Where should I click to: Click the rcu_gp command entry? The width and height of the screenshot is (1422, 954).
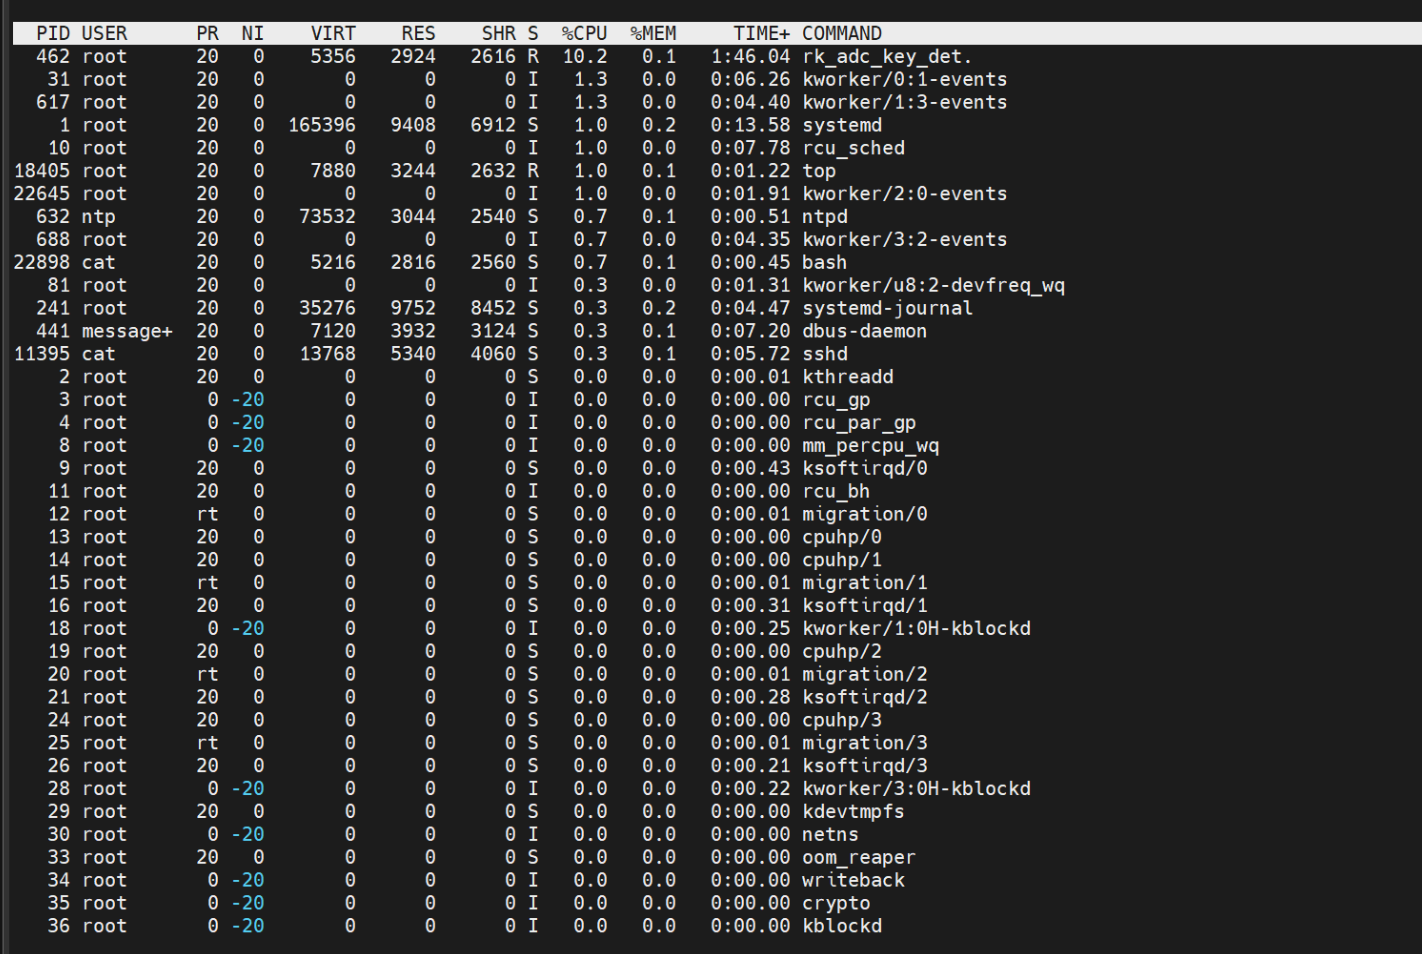coord(836,400)
